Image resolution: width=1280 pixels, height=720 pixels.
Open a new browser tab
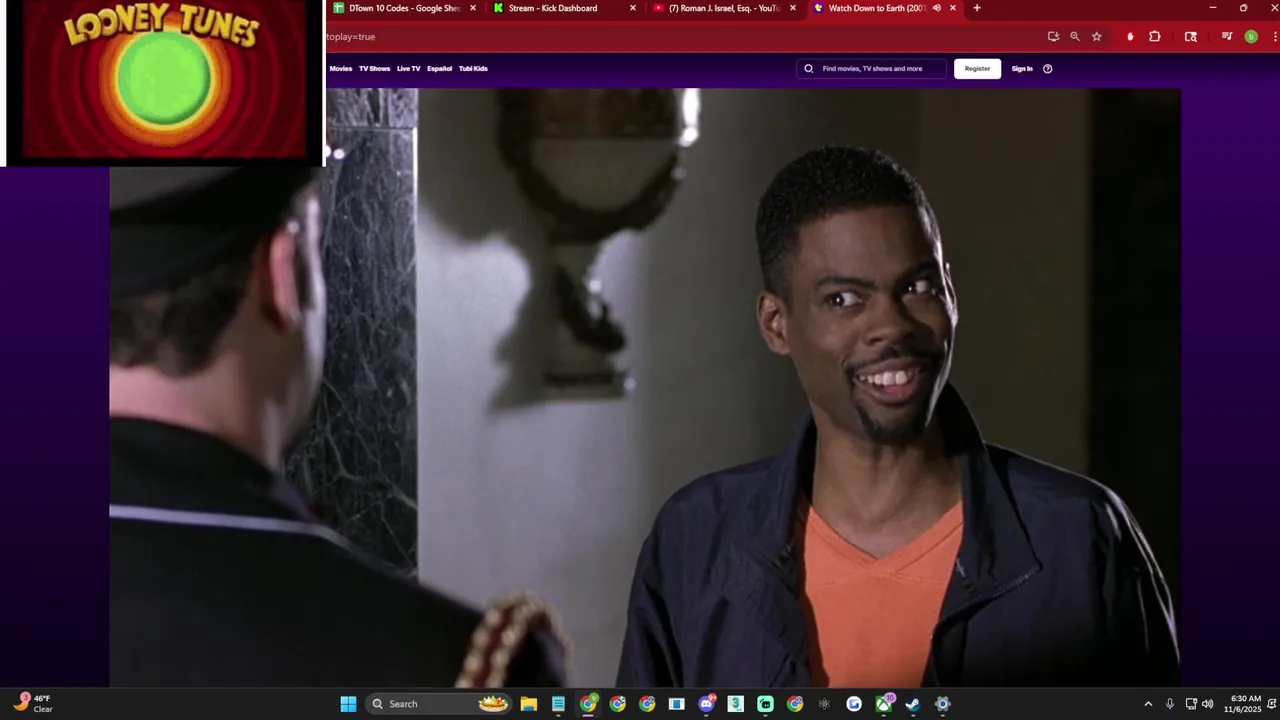(x=977, y=8)
